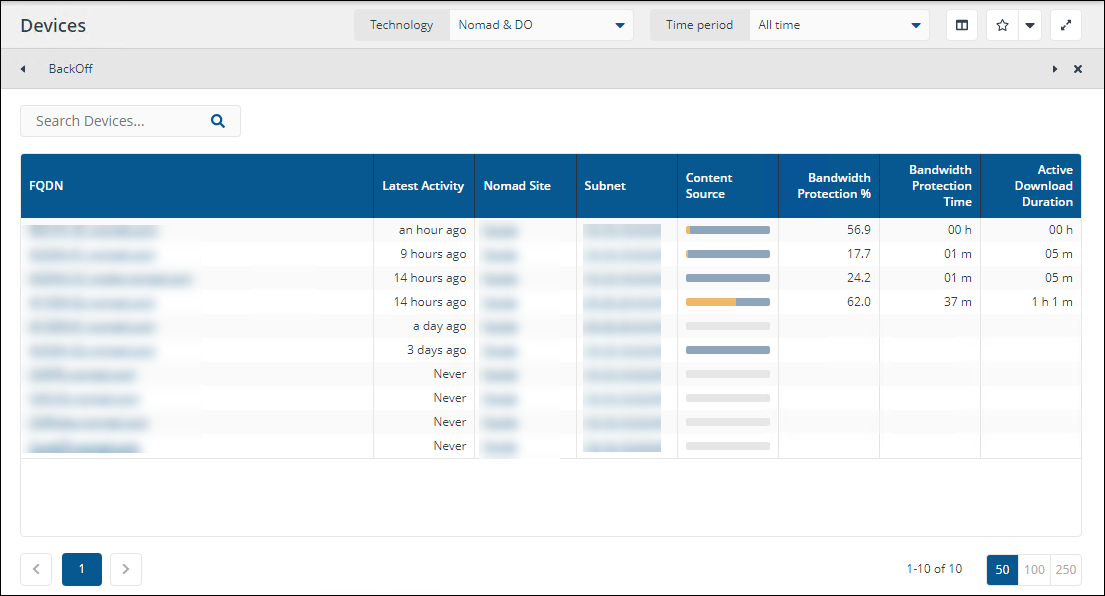Show 250 items per page
This screenshot has width=1105, height=596.
pyautogui.click(x=1066, y=569)
